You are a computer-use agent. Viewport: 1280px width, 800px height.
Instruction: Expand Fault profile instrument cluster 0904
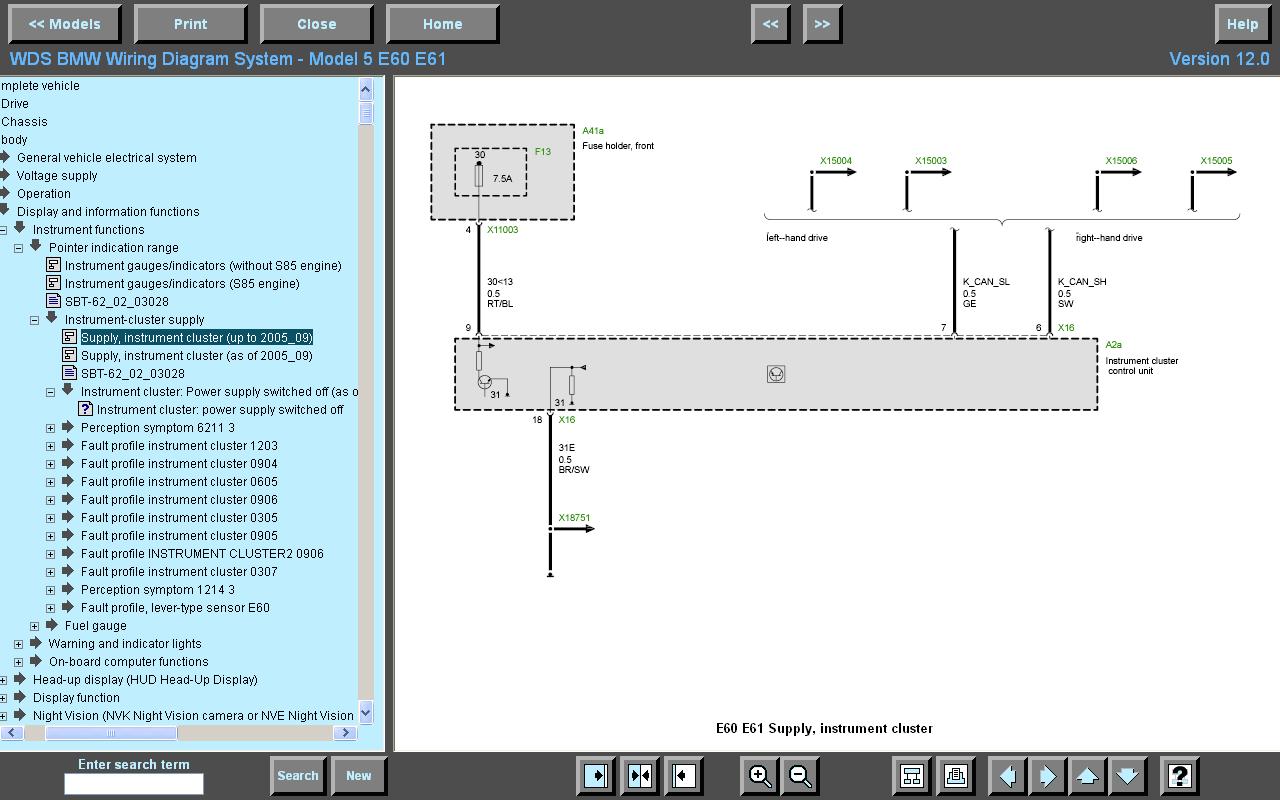[50, 464]
